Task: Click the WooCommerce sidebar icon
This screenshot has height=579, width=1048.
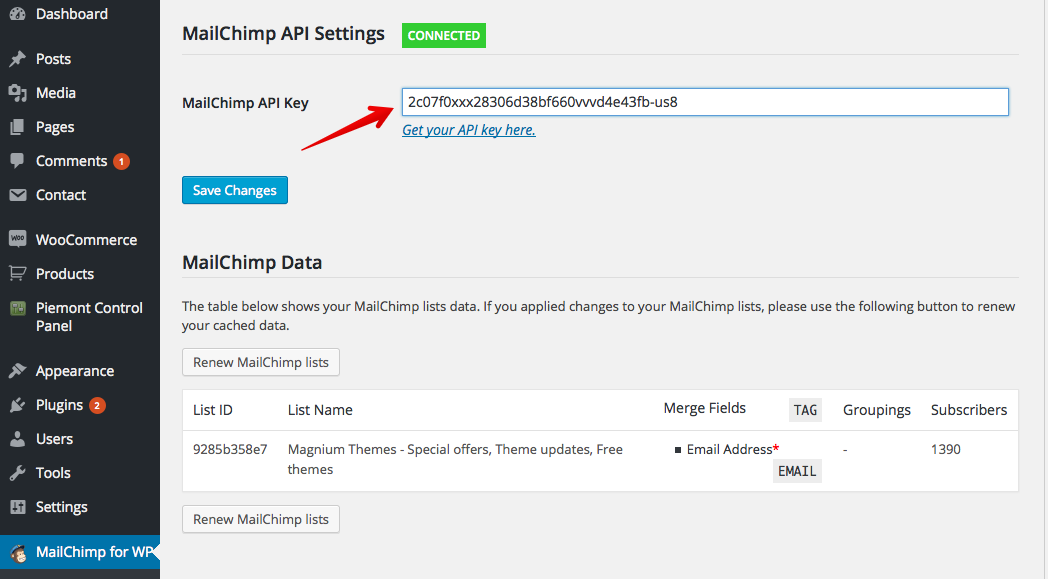Action: tap(17, 240)
